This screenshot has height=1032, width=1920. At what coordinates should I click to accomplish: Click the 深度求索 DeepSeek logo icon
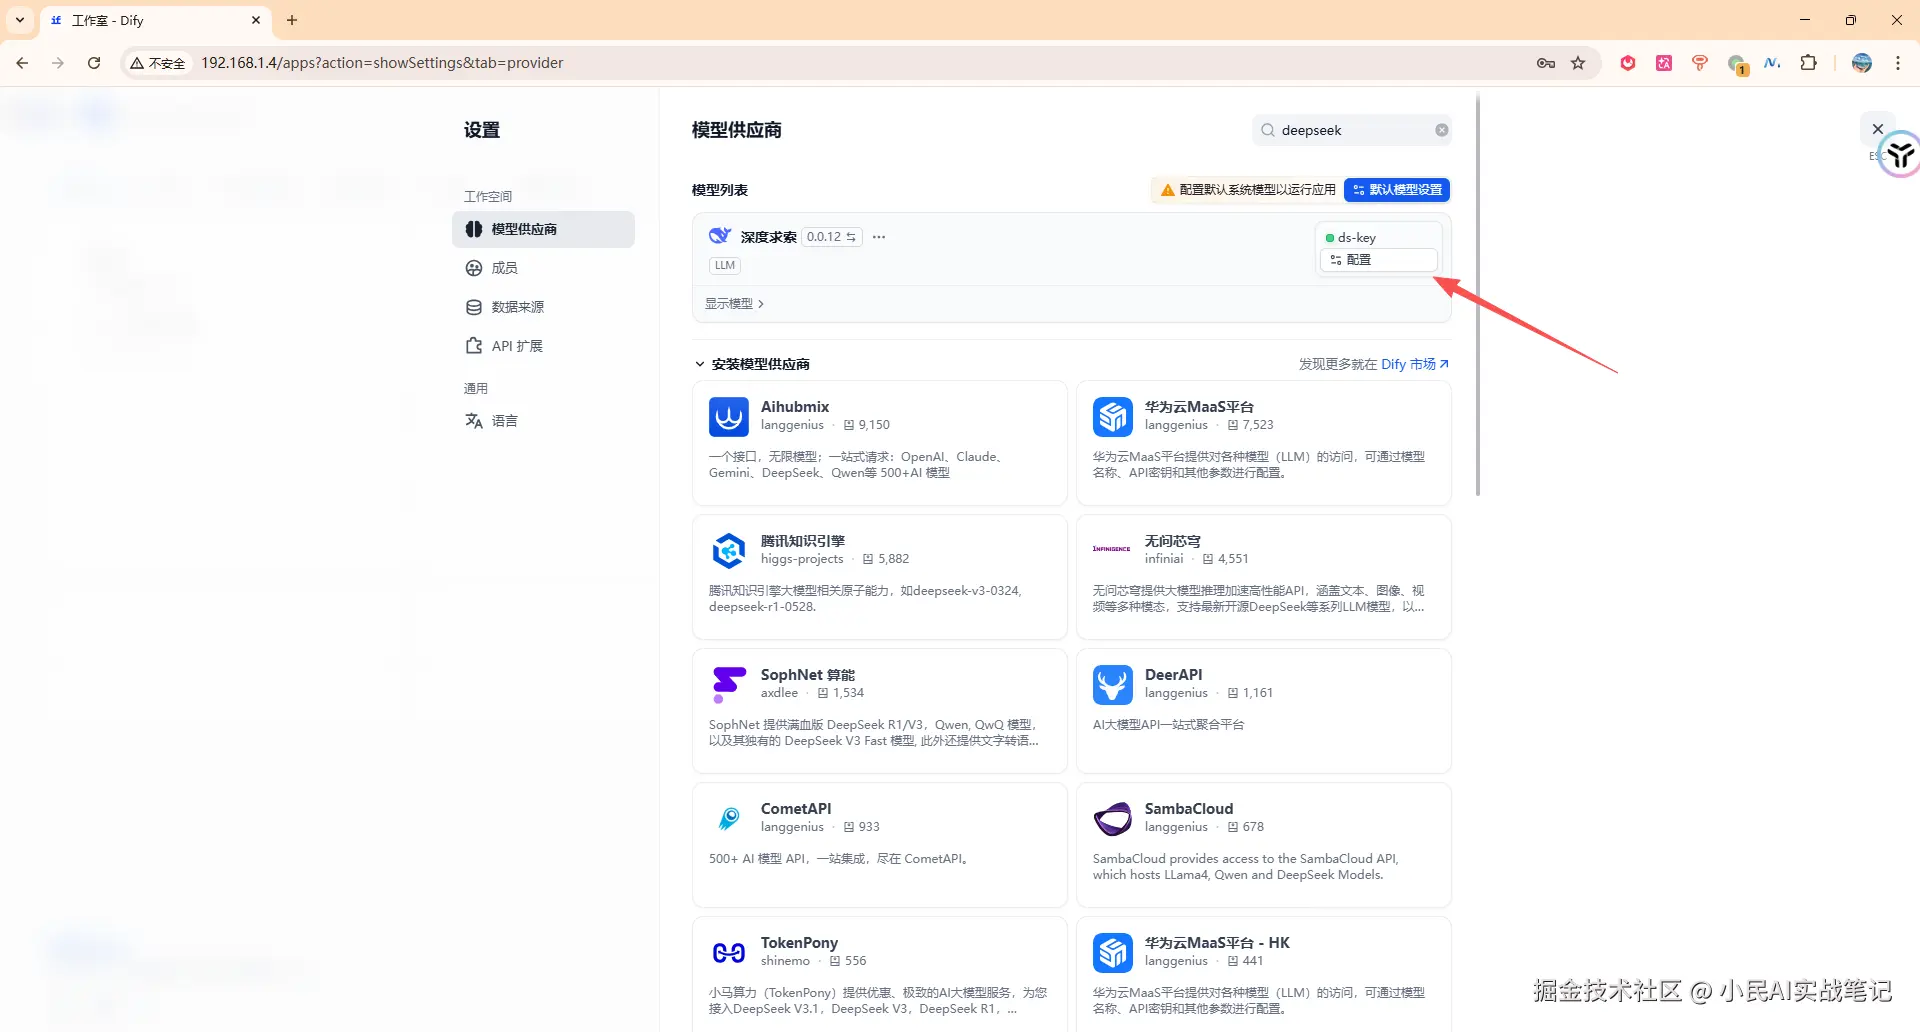pyautogui.click(x=720, y=236)
